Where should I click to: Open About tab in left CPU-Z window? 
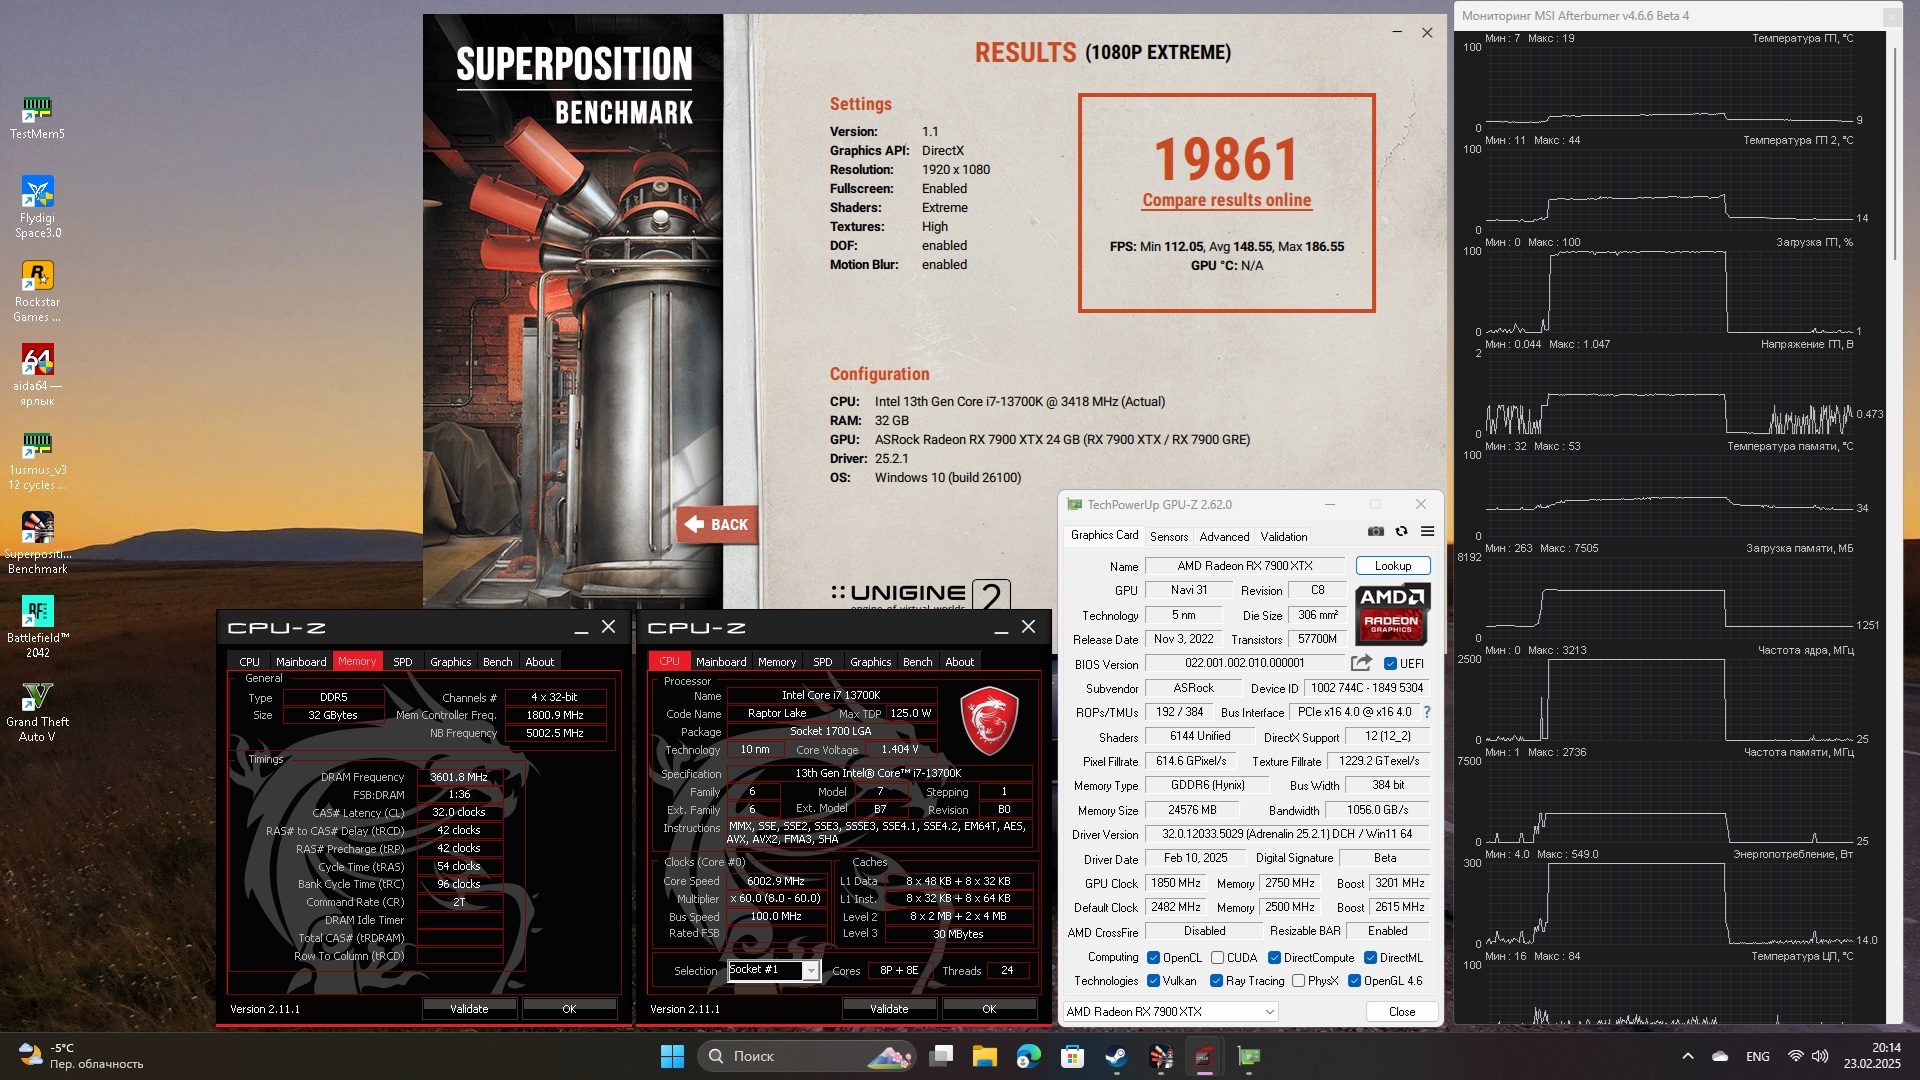539,662
